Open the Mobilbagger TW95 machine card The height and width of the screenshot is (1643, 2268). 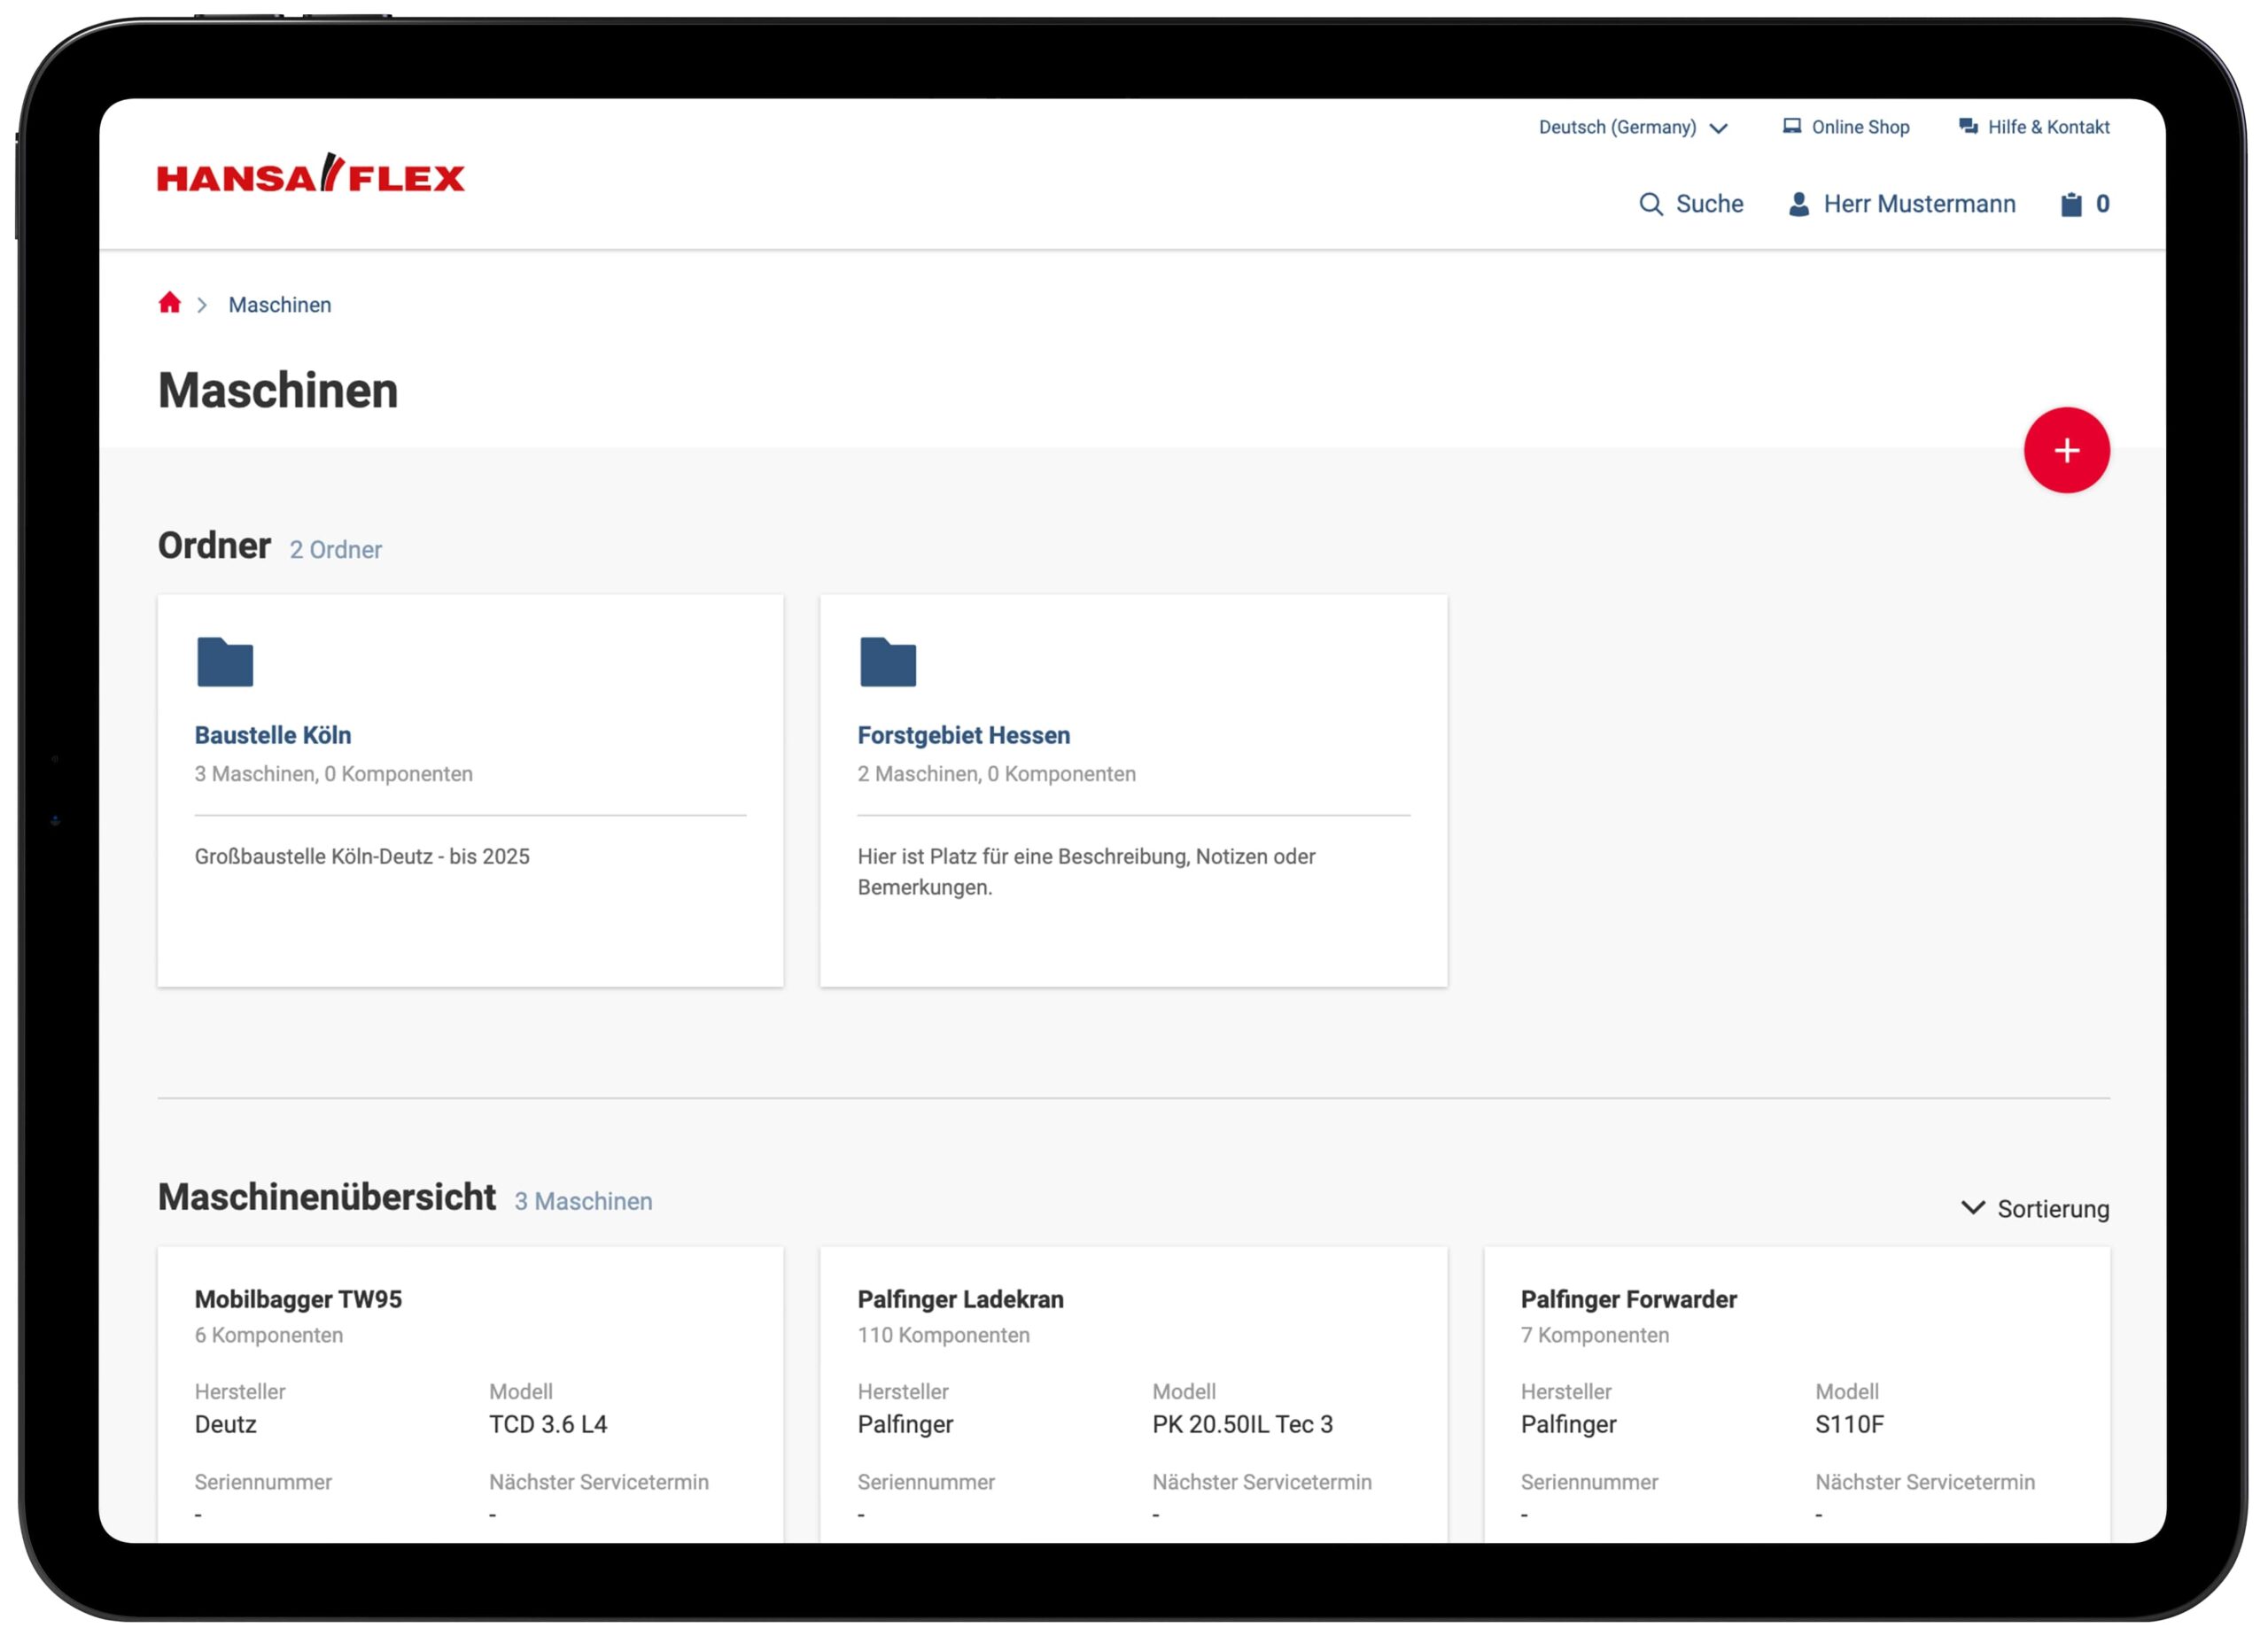(298, 1299)
